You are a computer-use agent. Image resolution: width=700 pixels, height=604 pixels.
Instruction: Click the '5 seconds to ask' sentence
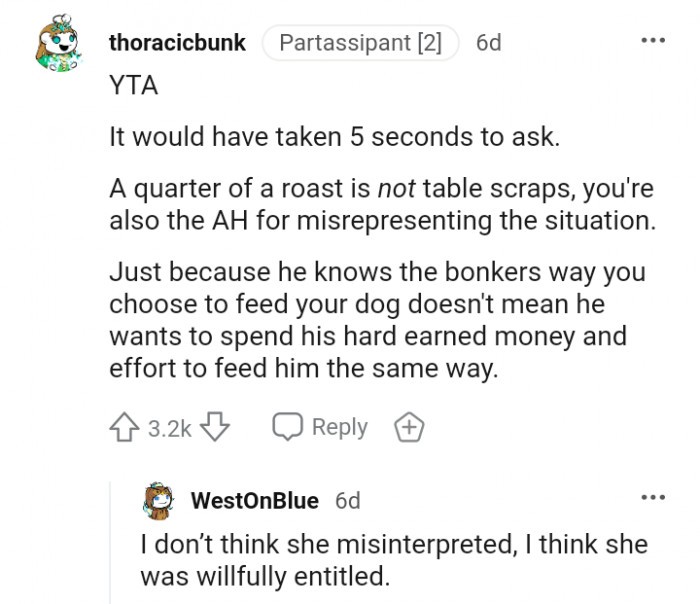pos(334,137)
